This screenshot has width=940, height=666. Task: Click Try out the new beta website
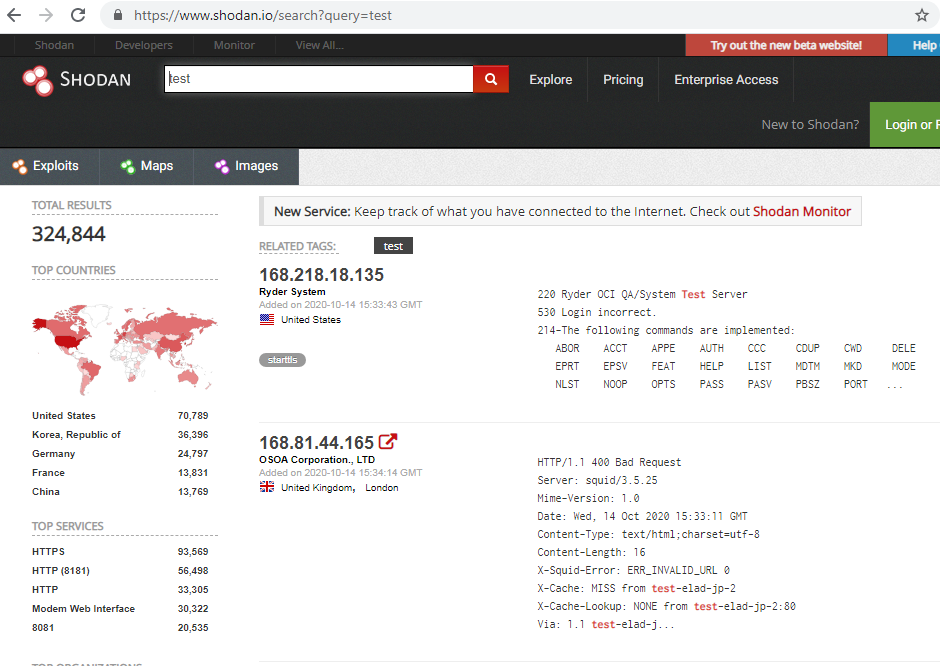pos(786,45)
